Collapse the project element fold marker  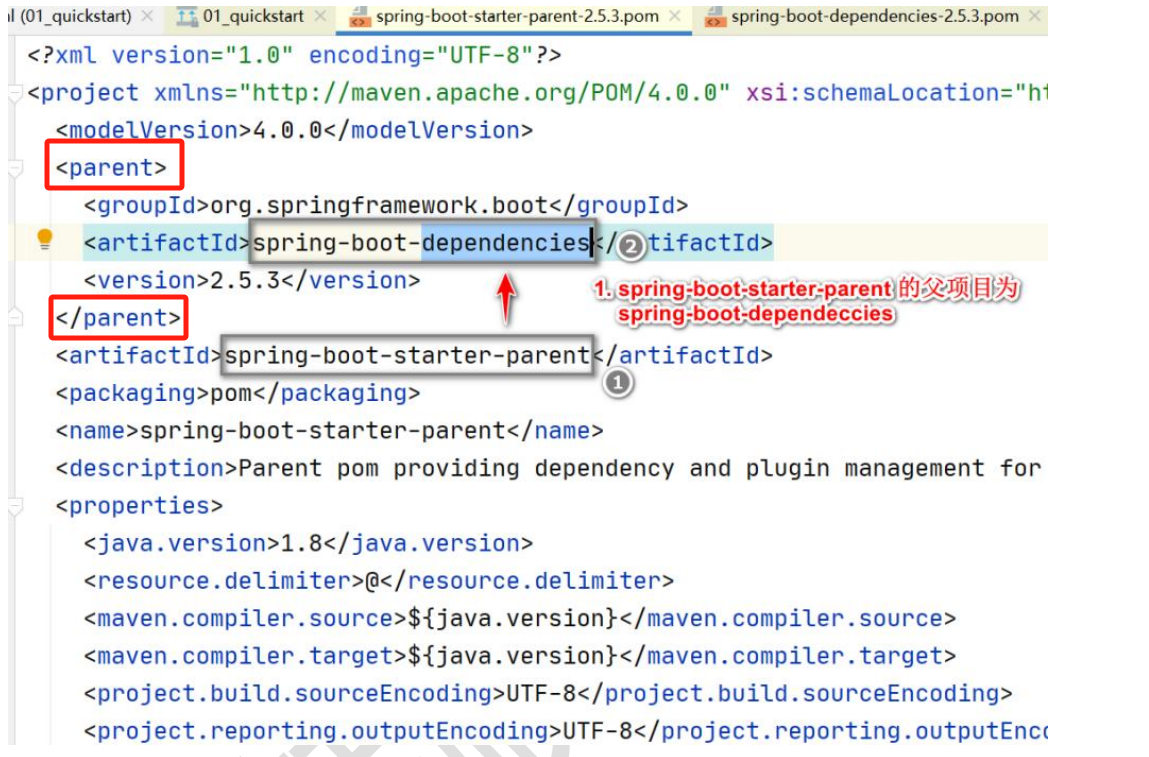[x=15, y=93]
